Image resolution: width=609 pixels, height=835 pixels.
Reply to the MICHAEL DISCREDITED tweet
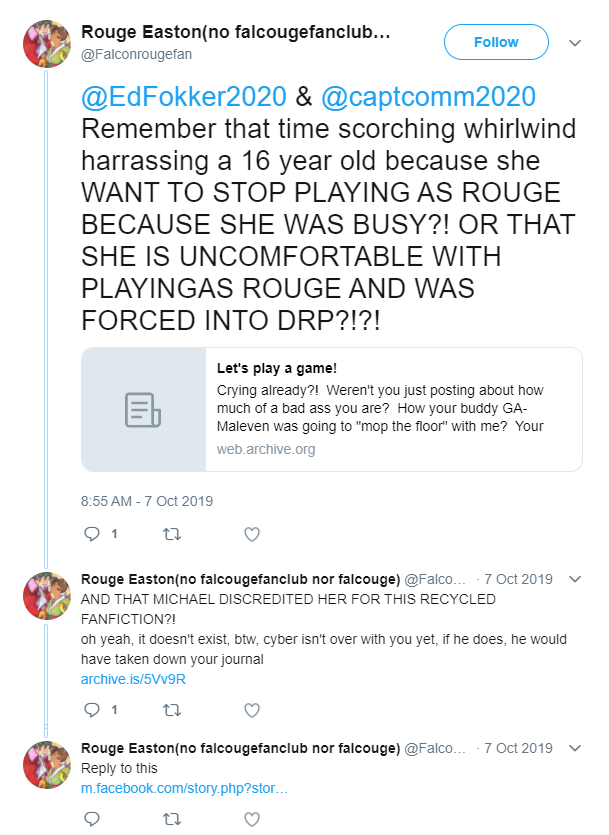click(x=92, y=710)
